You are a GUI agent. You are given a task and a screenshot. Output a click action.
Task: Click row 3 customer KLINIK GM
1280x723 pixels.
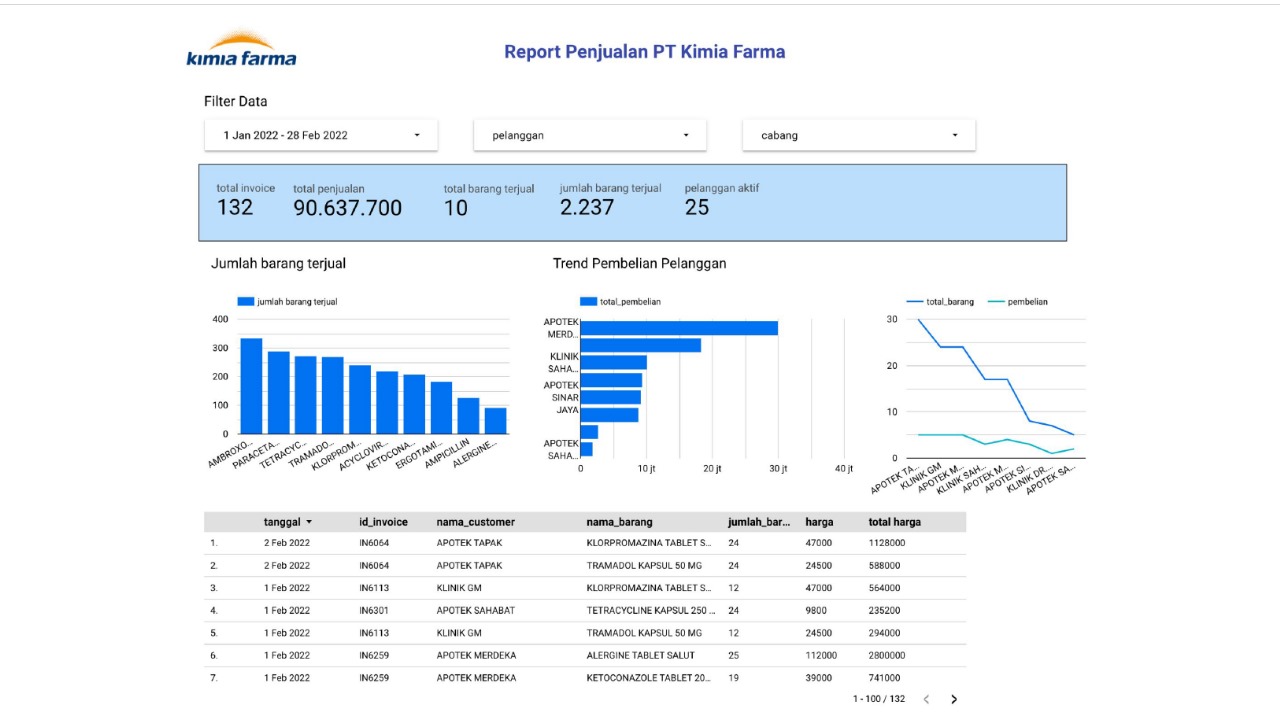459,588
